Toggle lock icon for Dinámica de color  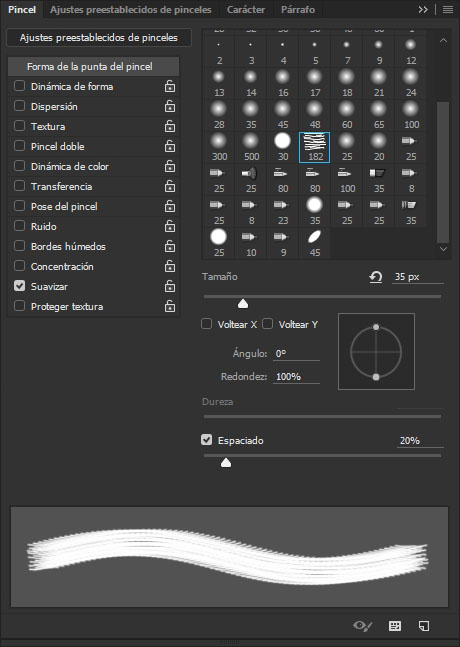[170, 166]
